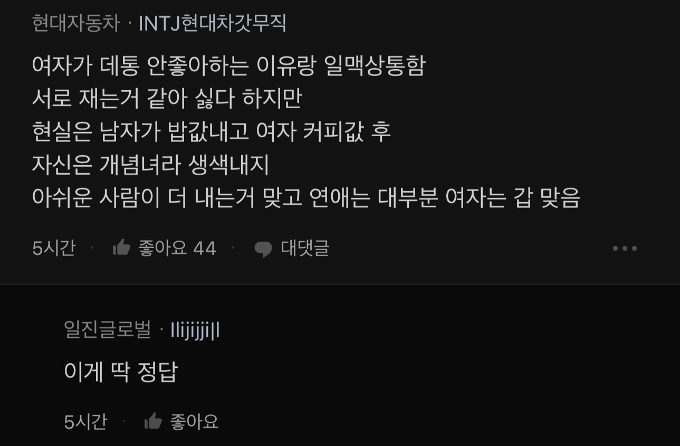Viewport: 680px width, 446px height.
Task: Click the 5시간 timestamp on the first comment
Action: coord(53,248)
